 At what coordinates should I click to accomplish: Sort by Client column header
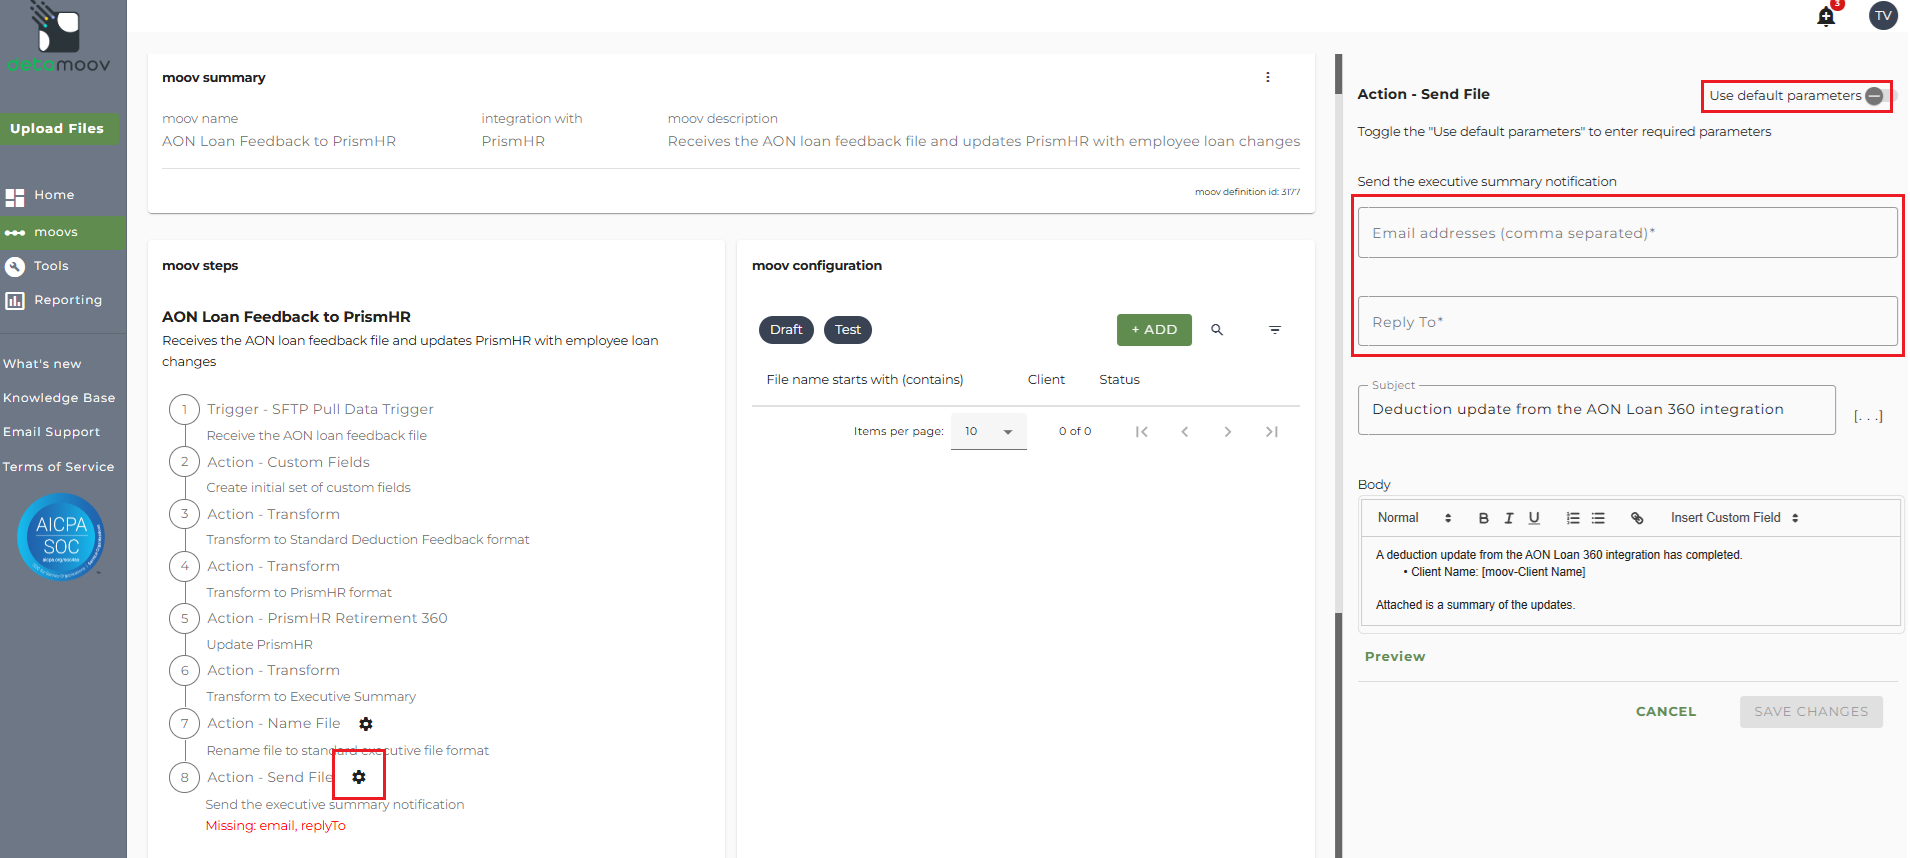[x=1046, y=380]
